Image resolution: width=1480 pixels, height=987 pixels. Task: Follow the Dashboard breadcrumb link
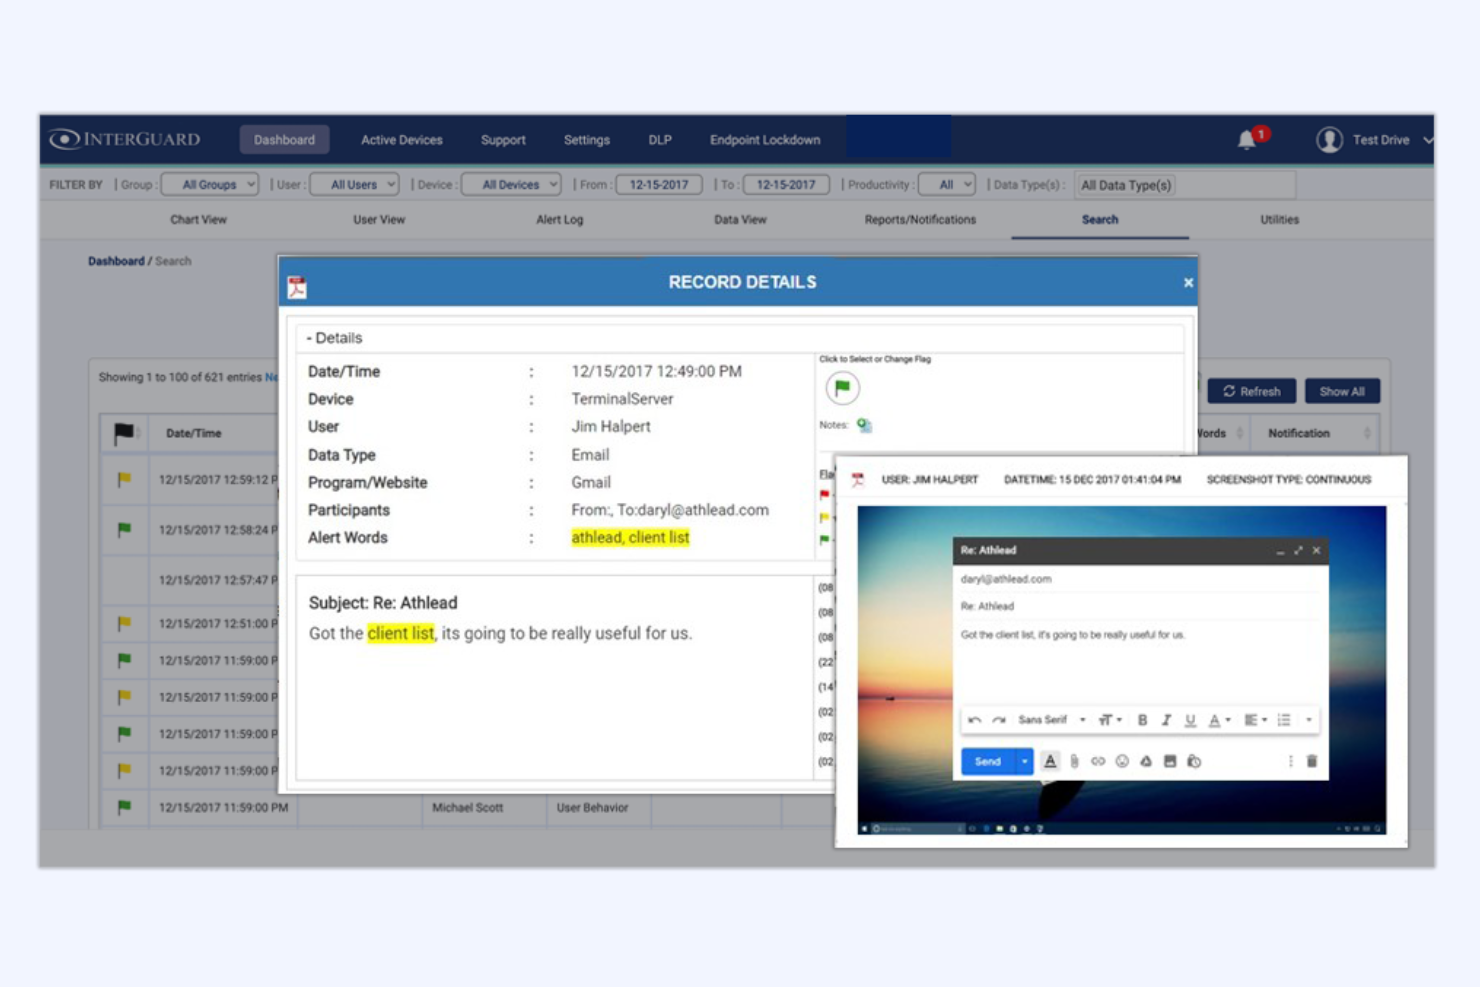116,261
